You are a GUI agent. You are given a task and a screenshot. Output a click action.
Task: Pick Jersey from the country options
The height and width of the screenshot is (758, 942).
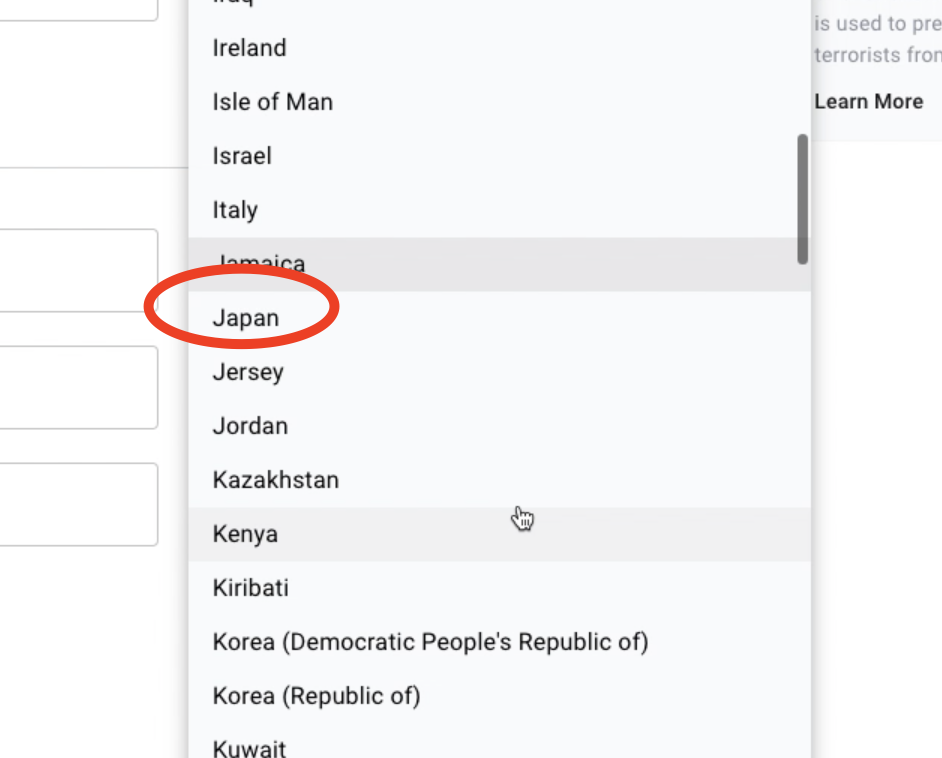tap(248, 372)
